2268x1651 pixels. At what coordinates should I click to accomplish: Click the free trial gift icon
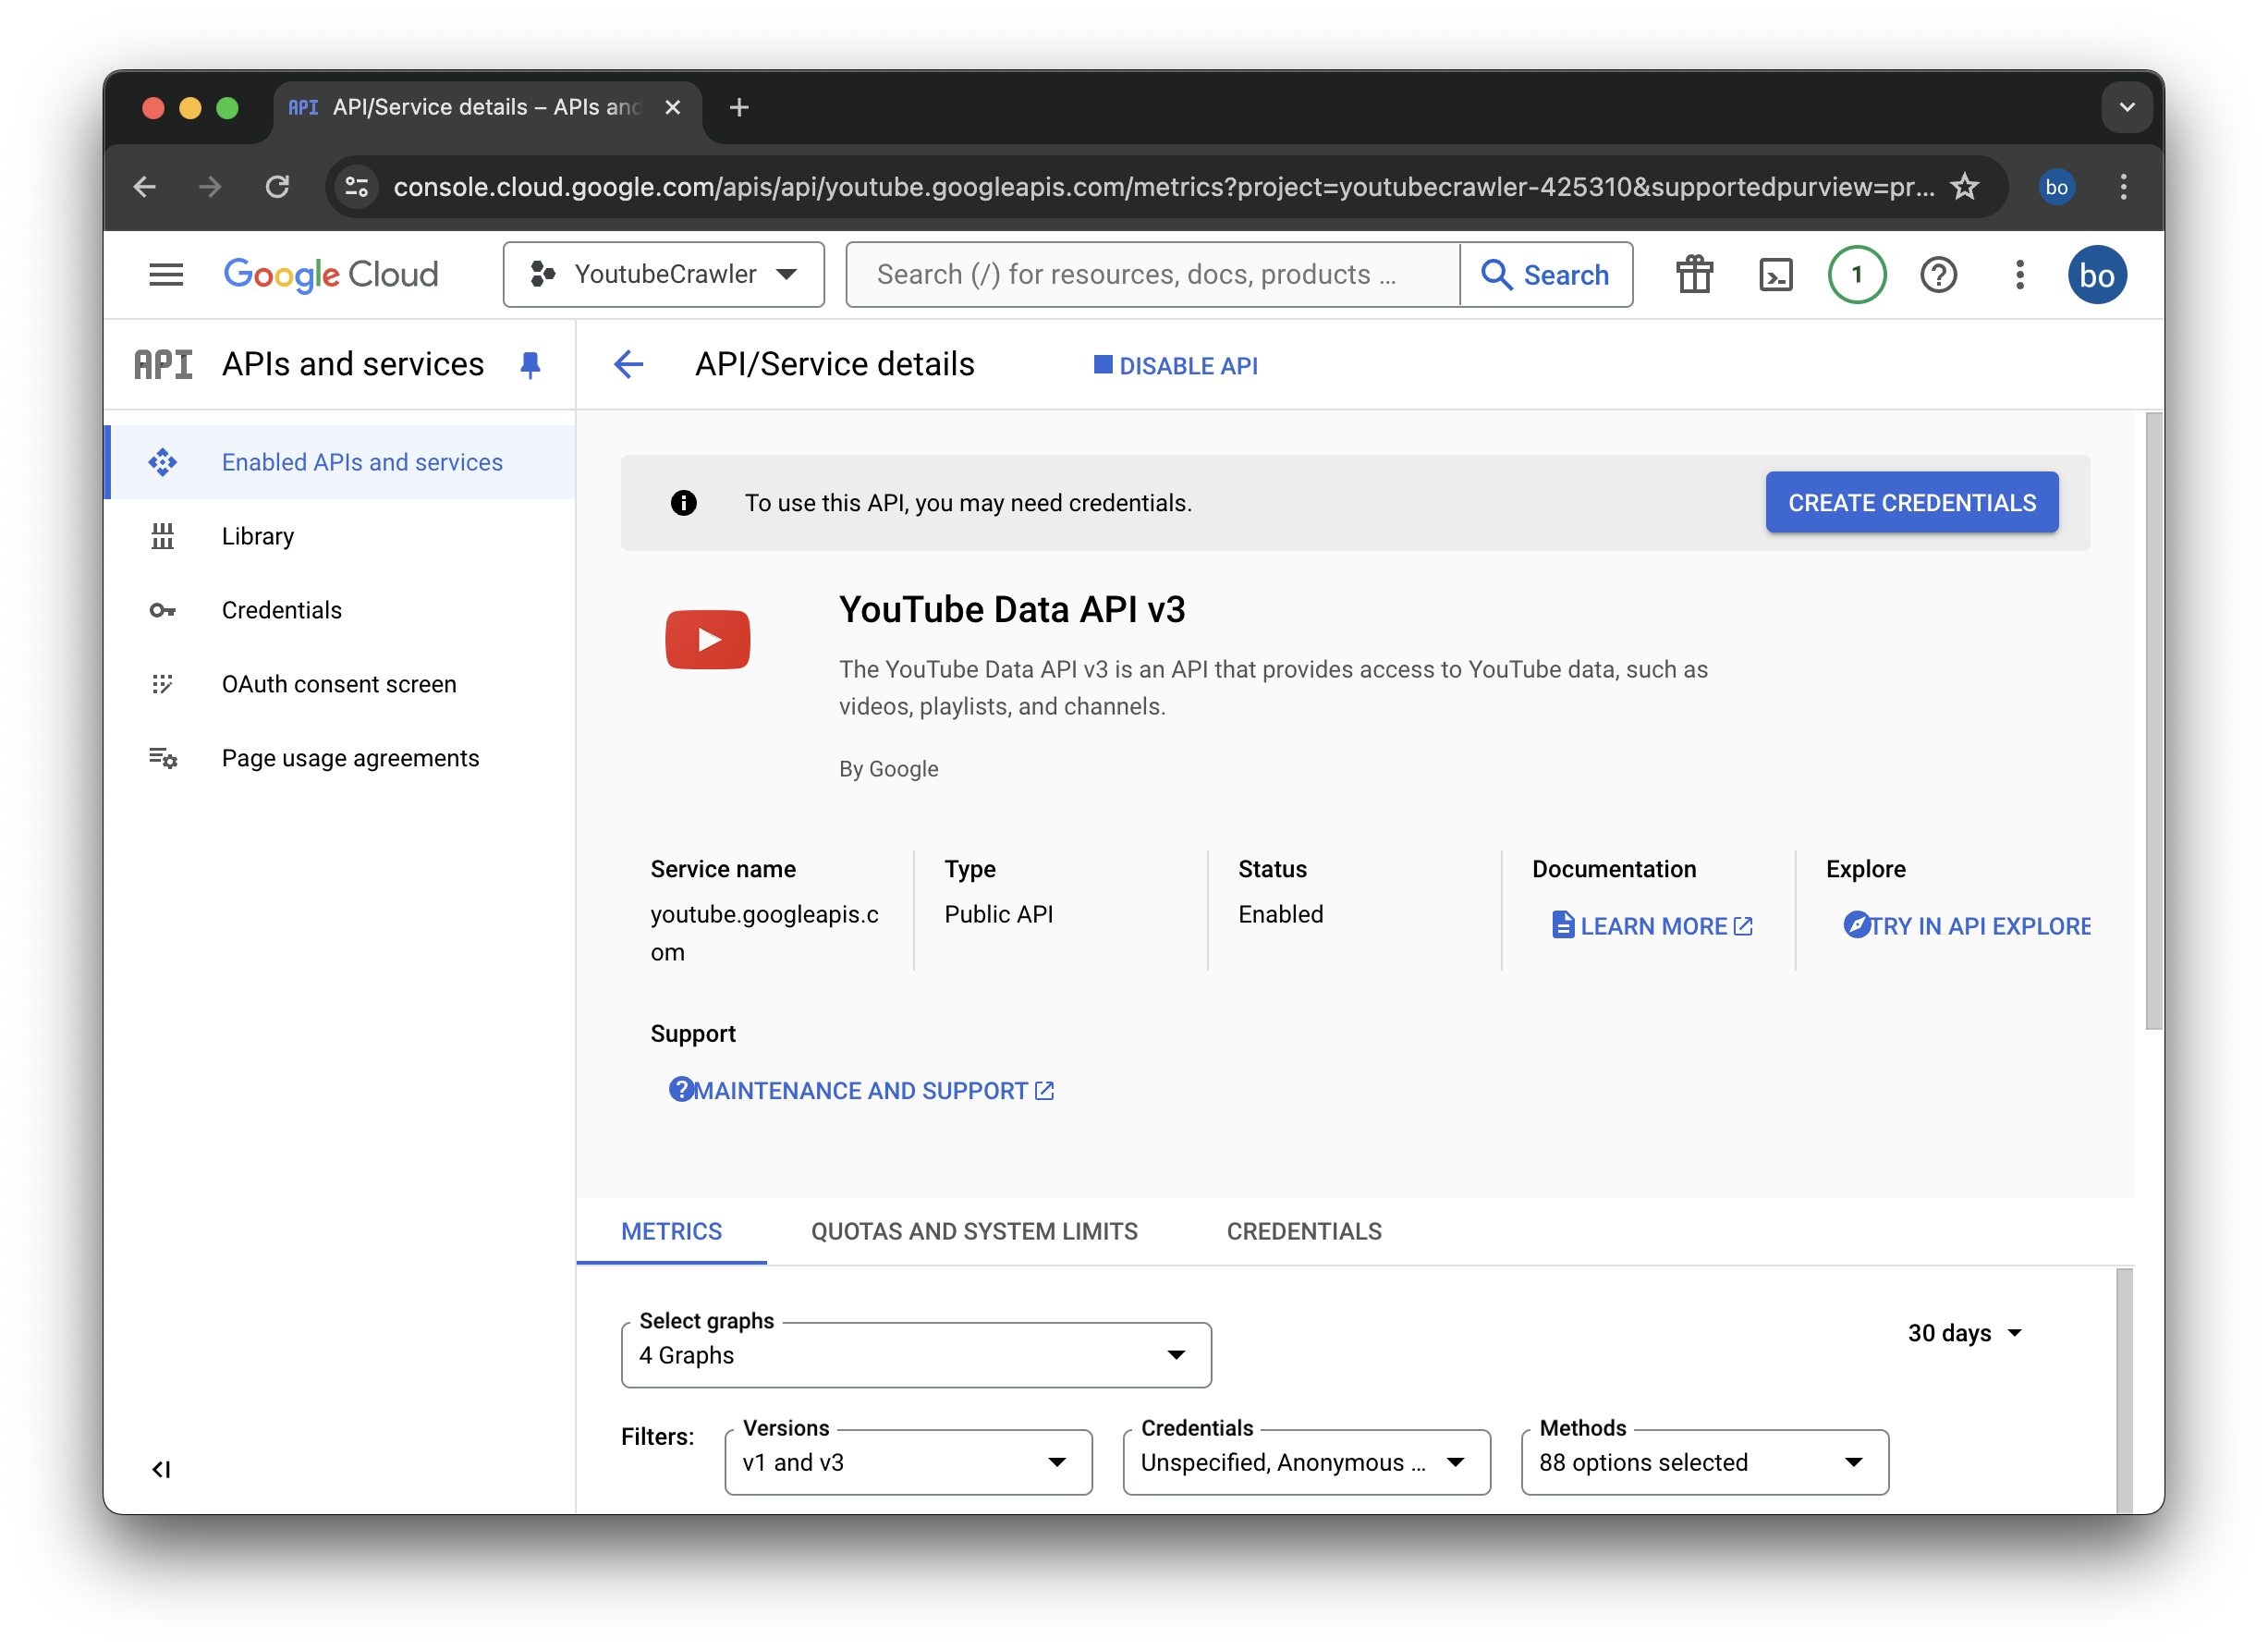1694,274
